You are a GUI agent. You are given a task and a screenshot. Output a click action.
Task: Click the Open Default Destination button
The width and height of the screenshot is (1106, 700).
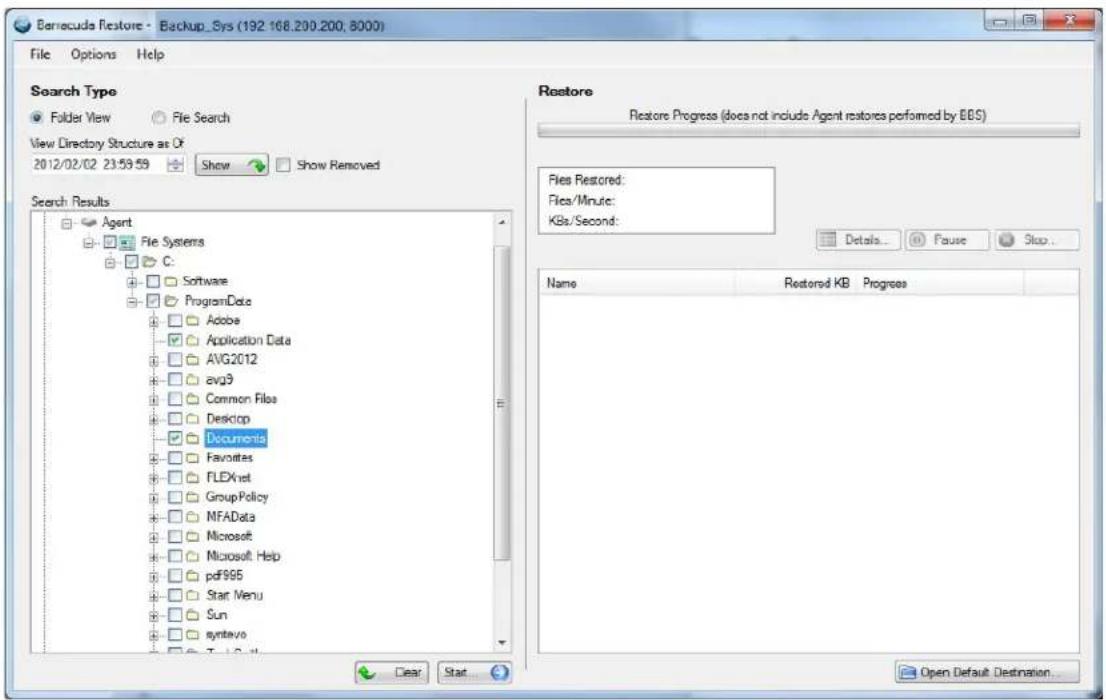(987, 672)
